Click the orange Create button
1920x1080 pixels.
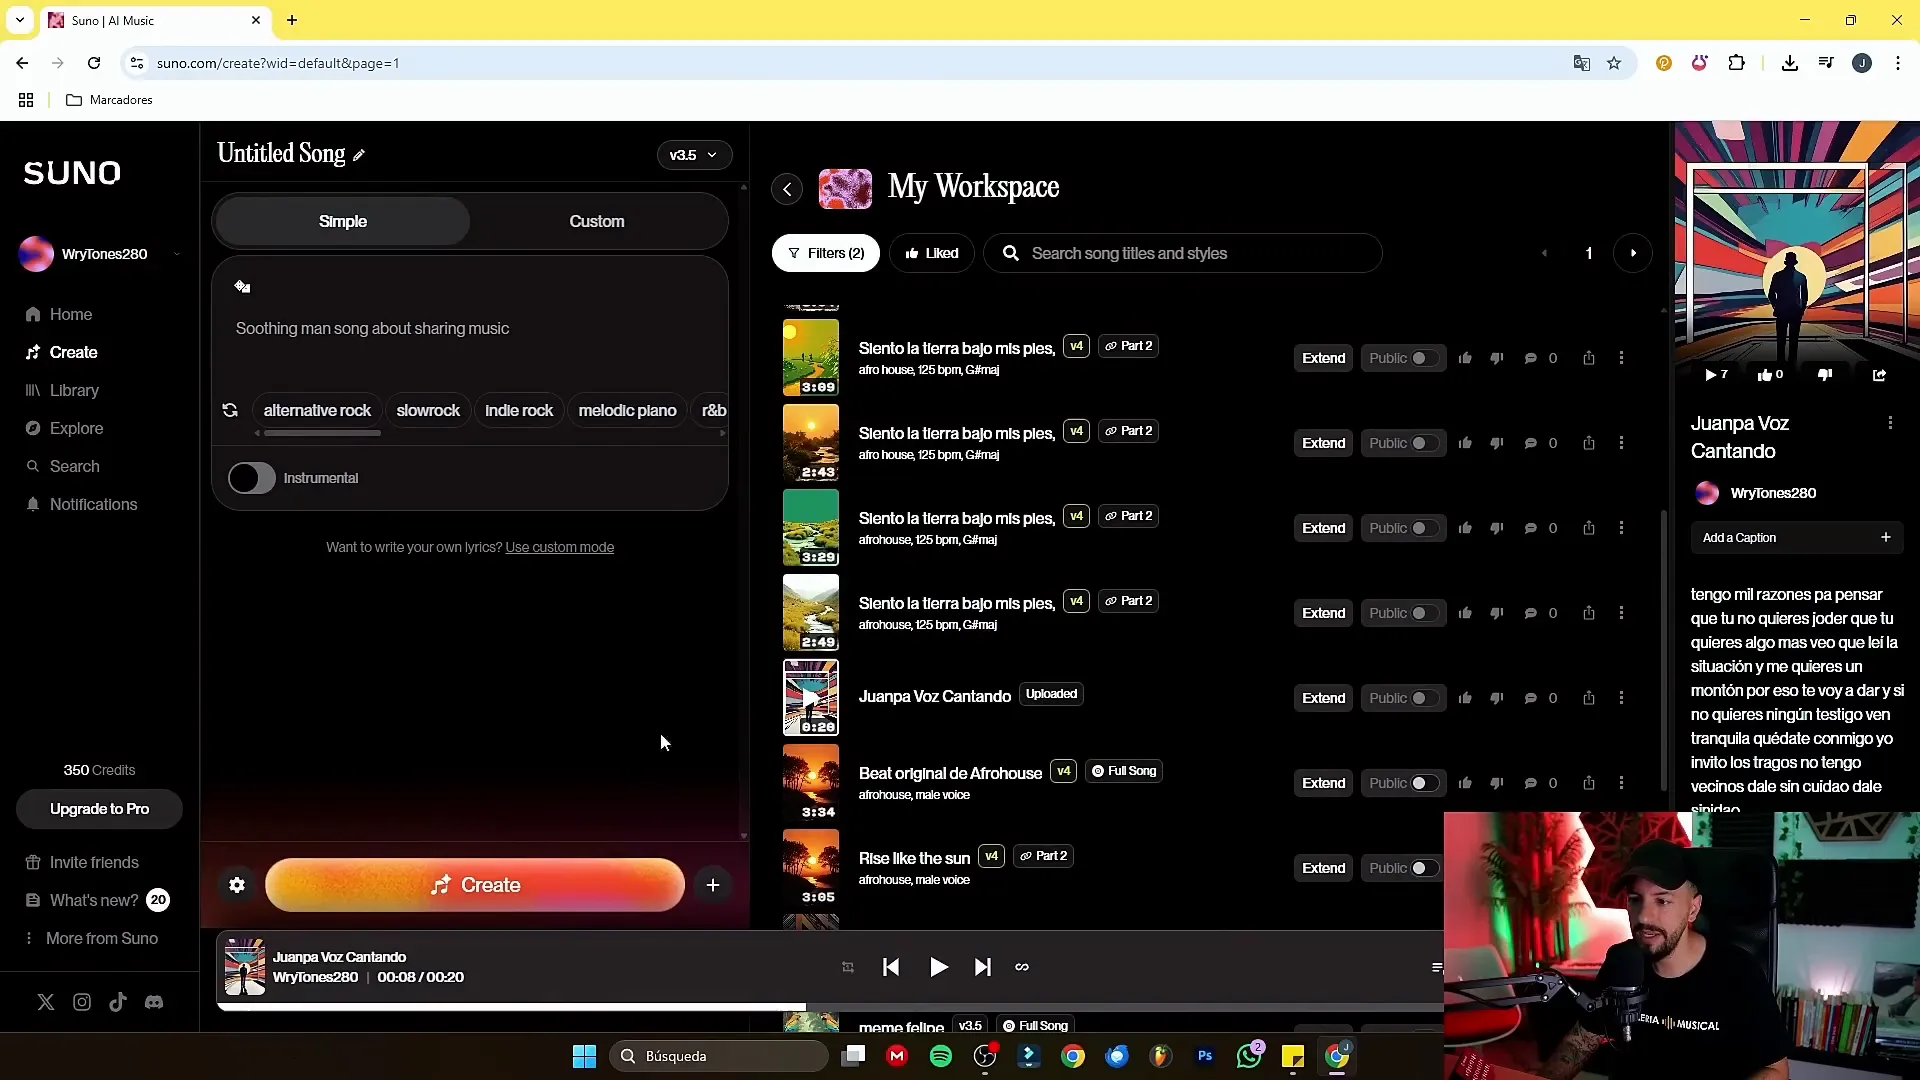tap(475, 885)
